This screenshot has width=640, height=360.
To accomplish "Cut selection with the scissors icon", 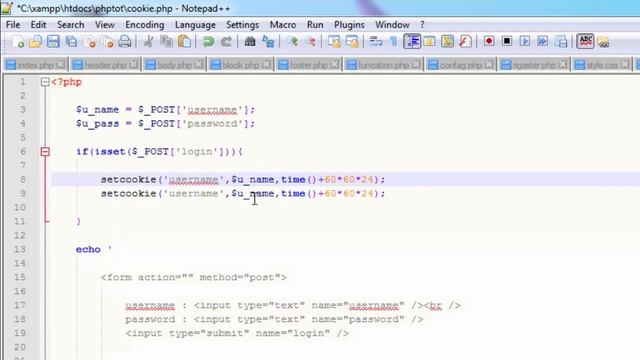I will pyautogui.click(x=149, y=42).
